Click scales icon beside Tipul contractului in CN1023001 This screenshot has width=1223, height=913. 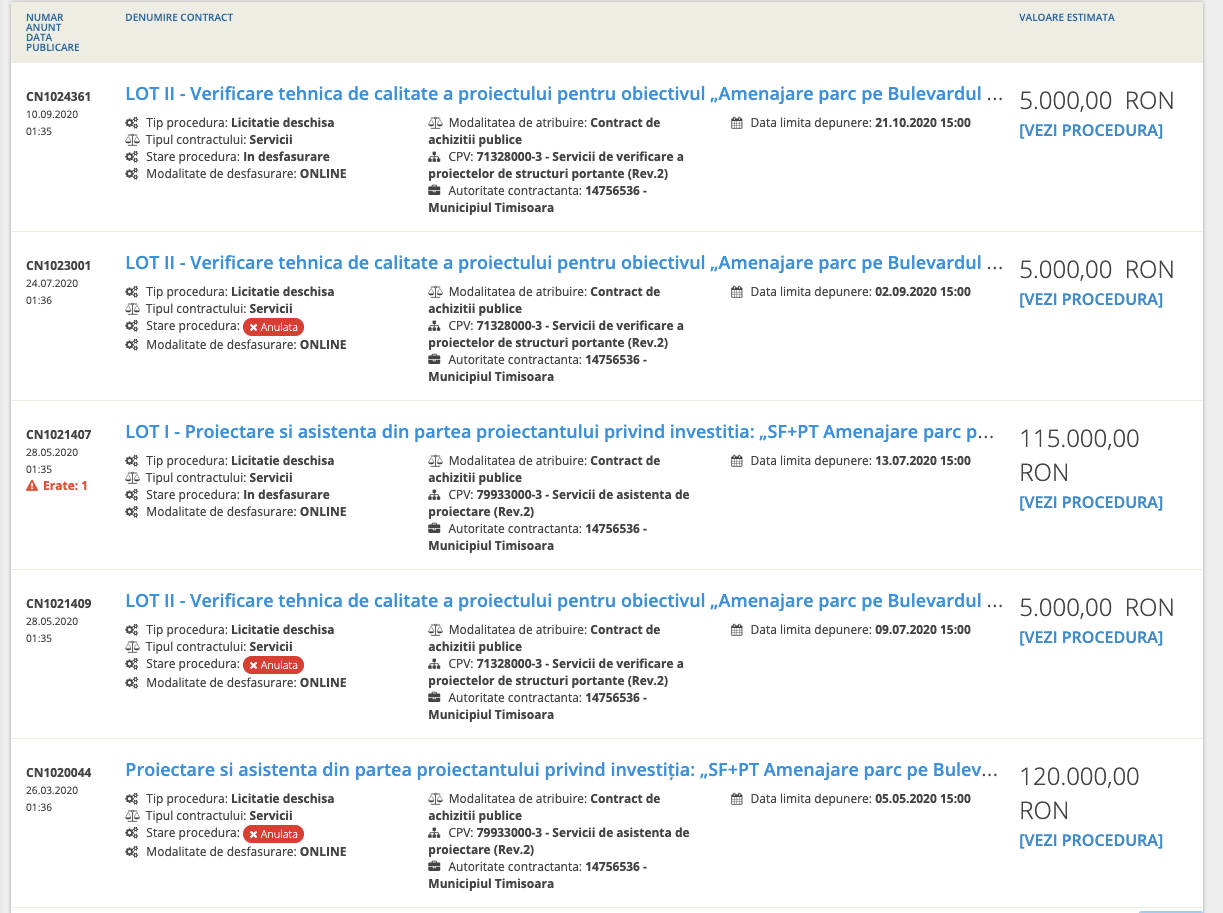tap(132, 309)
